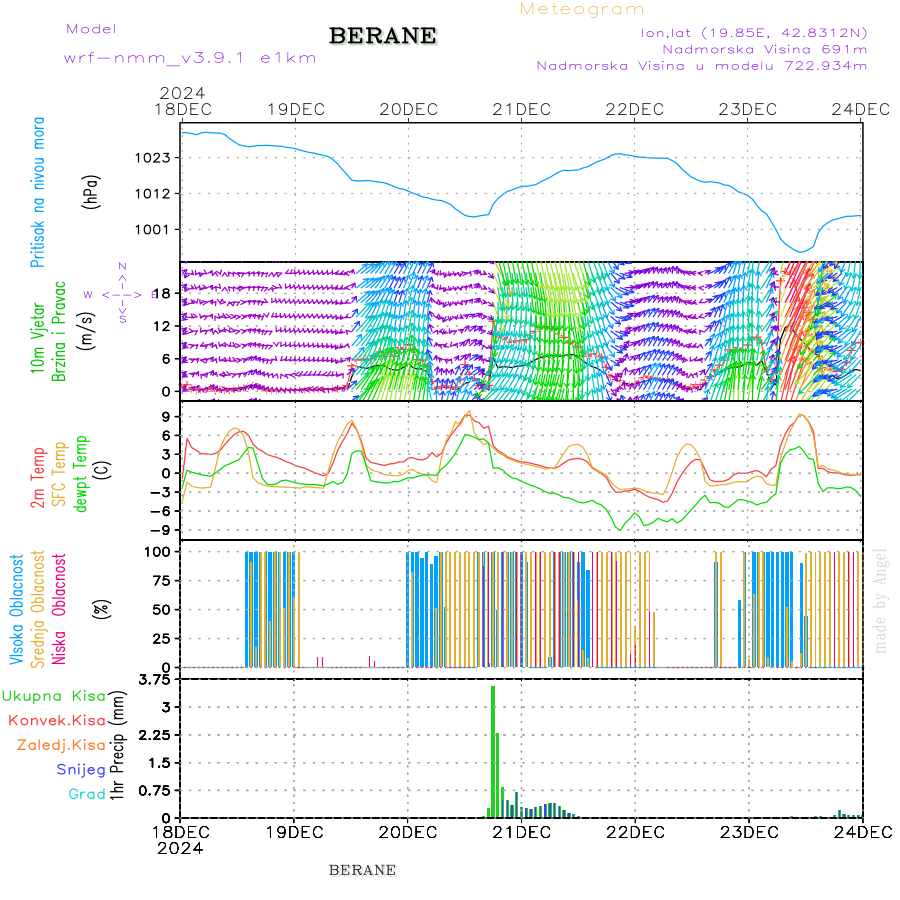Click the "Grad" legend entry
This screenshot has width=900, height=900.
(x=87, y=794)
